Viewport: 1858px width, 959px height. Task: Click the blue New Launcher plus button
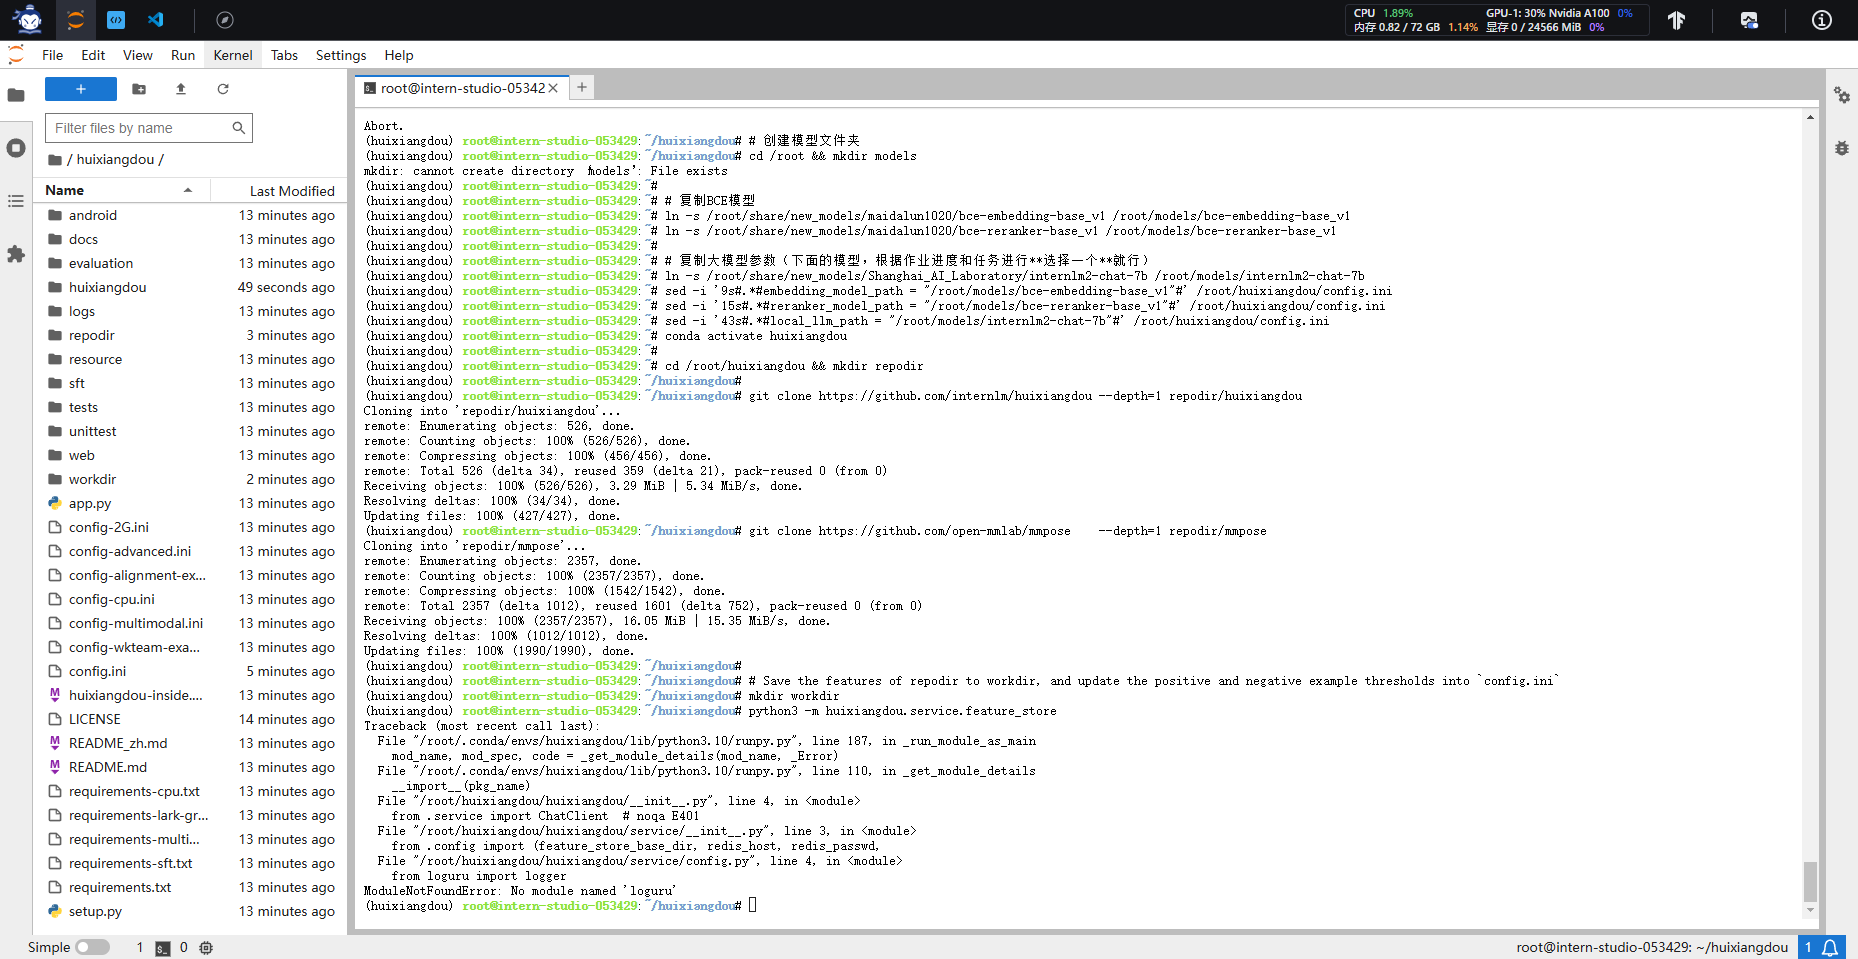[81, 89]
